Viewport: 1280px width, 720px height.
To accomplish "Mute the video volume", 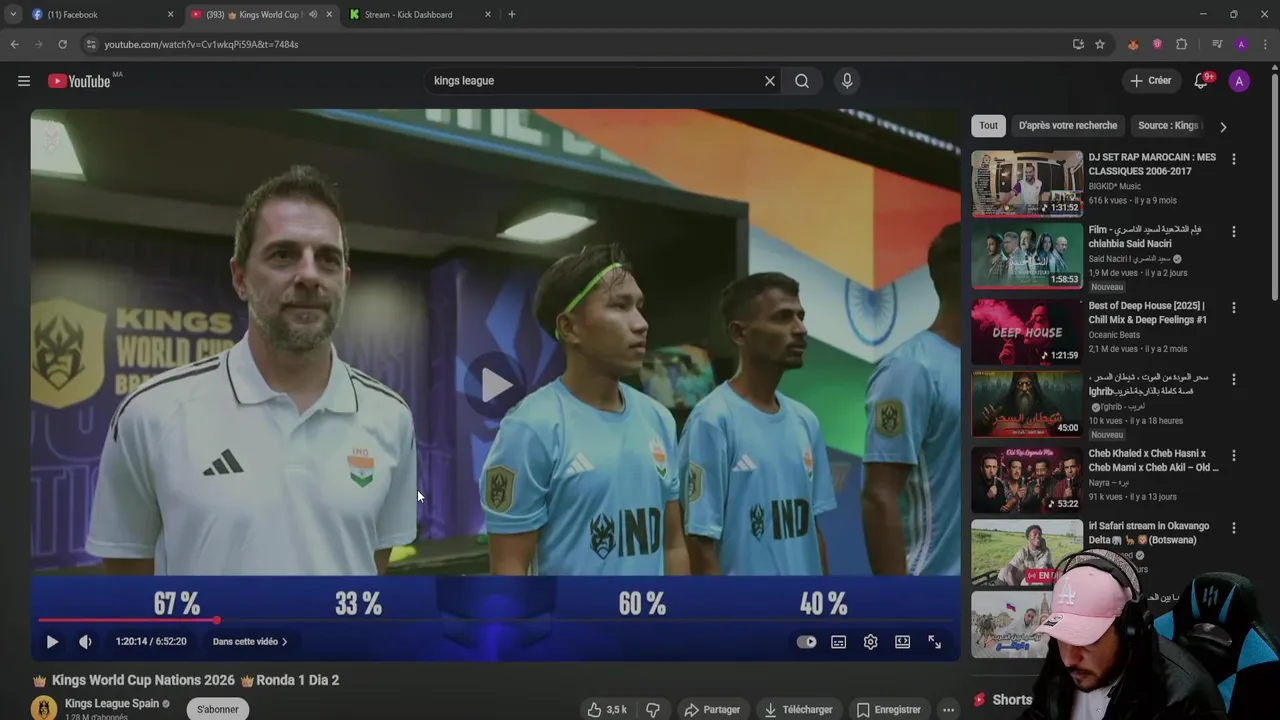I will pyautogui.click(x=85, y=642).
